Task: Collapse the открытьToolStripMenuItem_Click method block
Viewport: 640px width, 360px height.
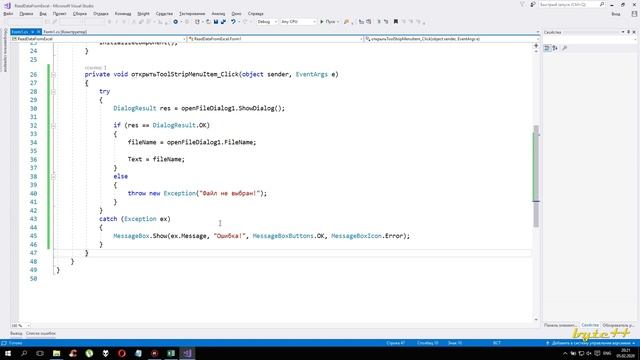Action: tap(53, 75)
